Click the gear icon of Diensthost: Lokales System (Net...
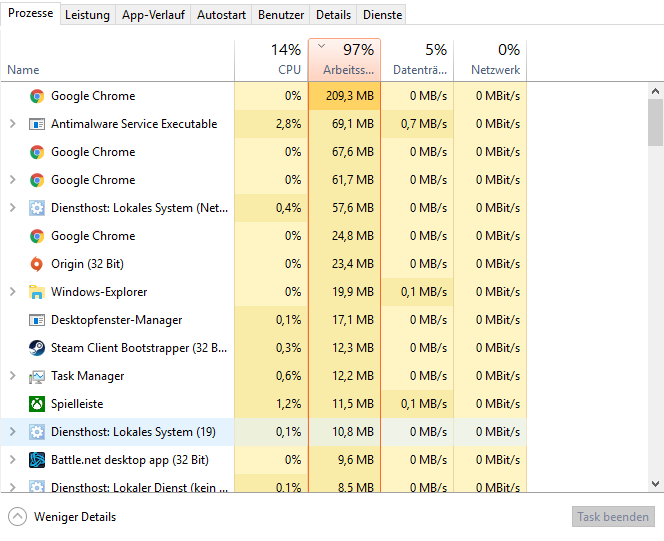 click(37, 208)
